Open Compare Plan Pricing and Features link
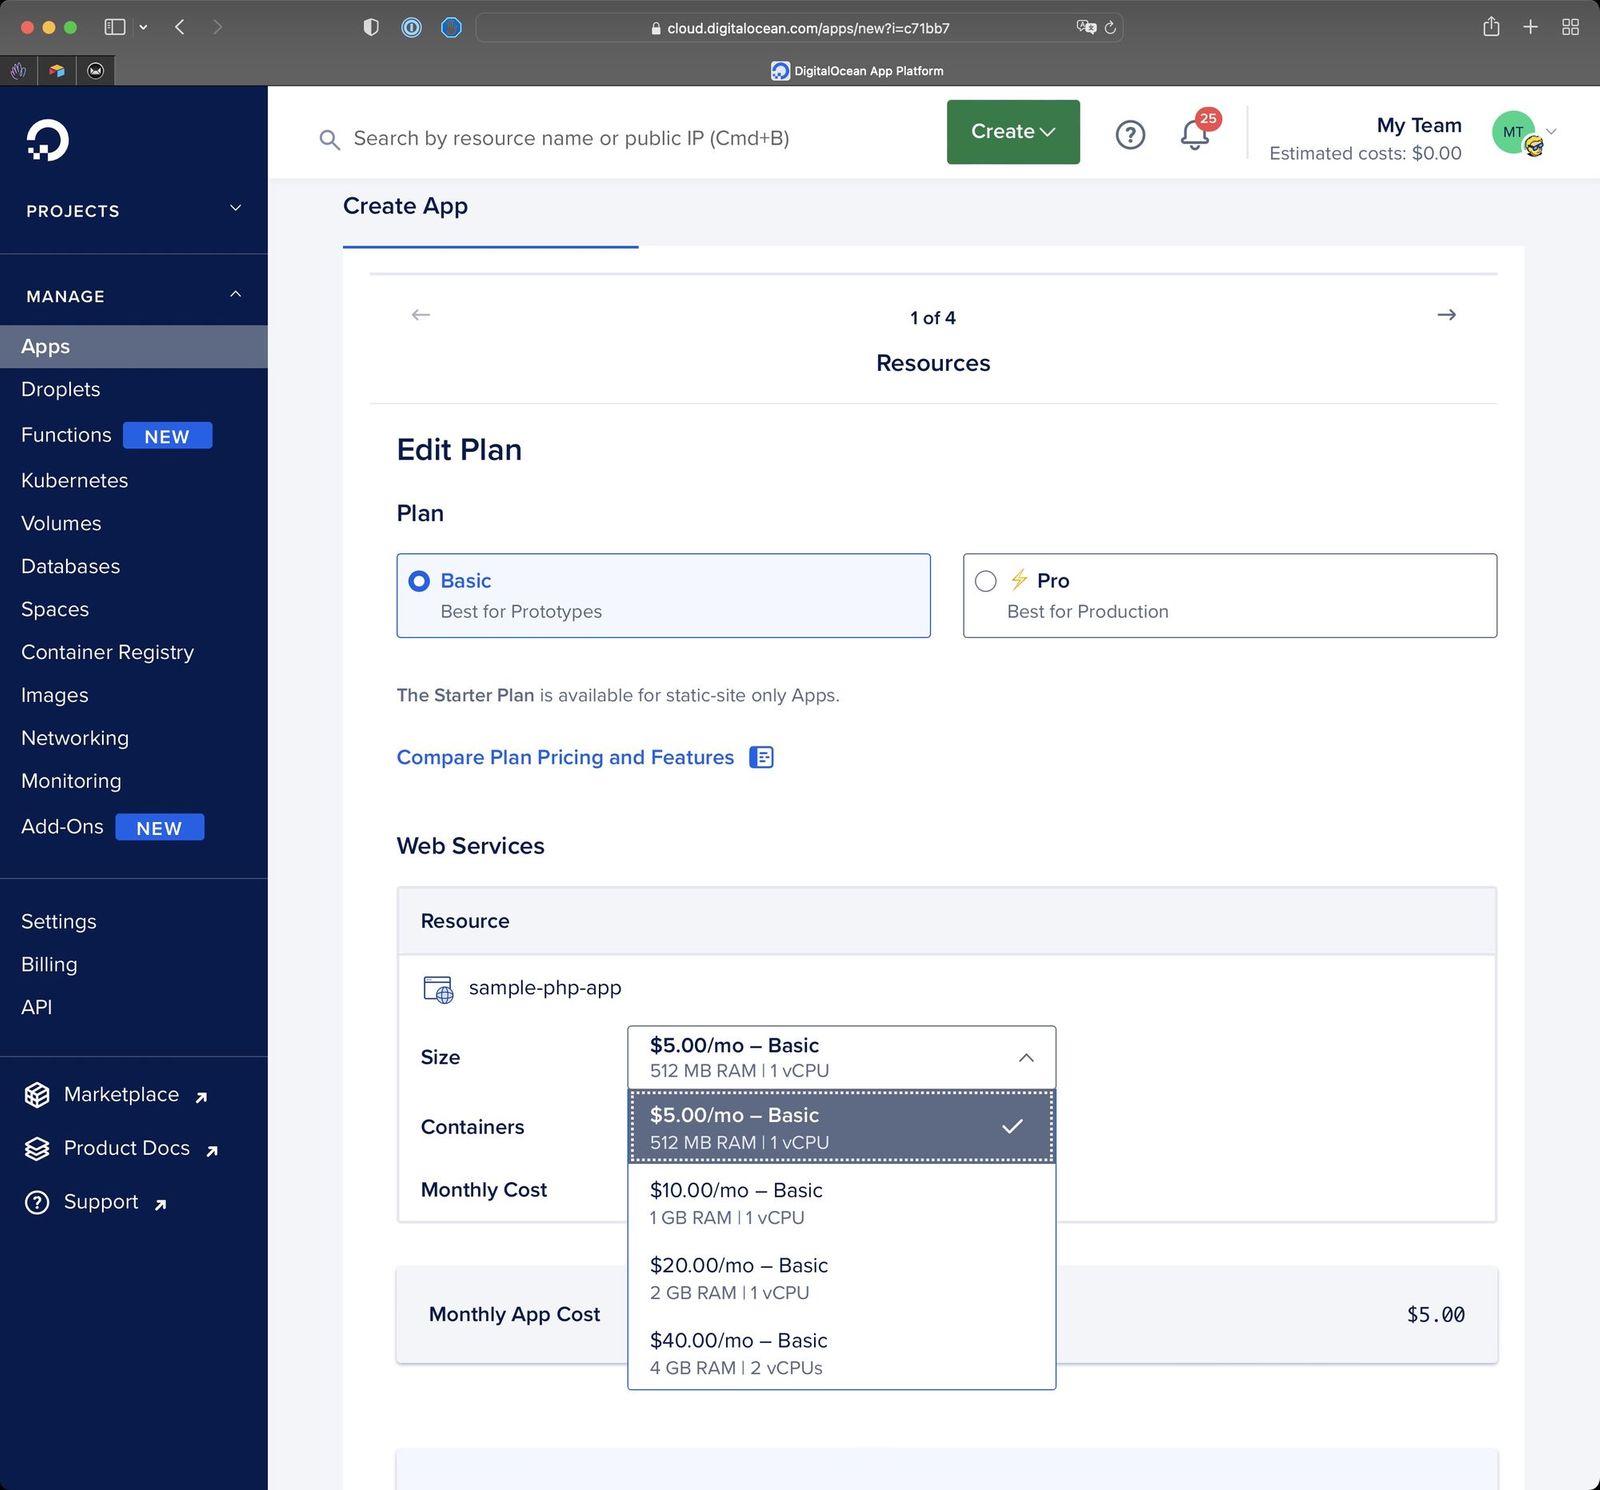Screen dimensions: 1600x1490 click(x=565, y=757)
